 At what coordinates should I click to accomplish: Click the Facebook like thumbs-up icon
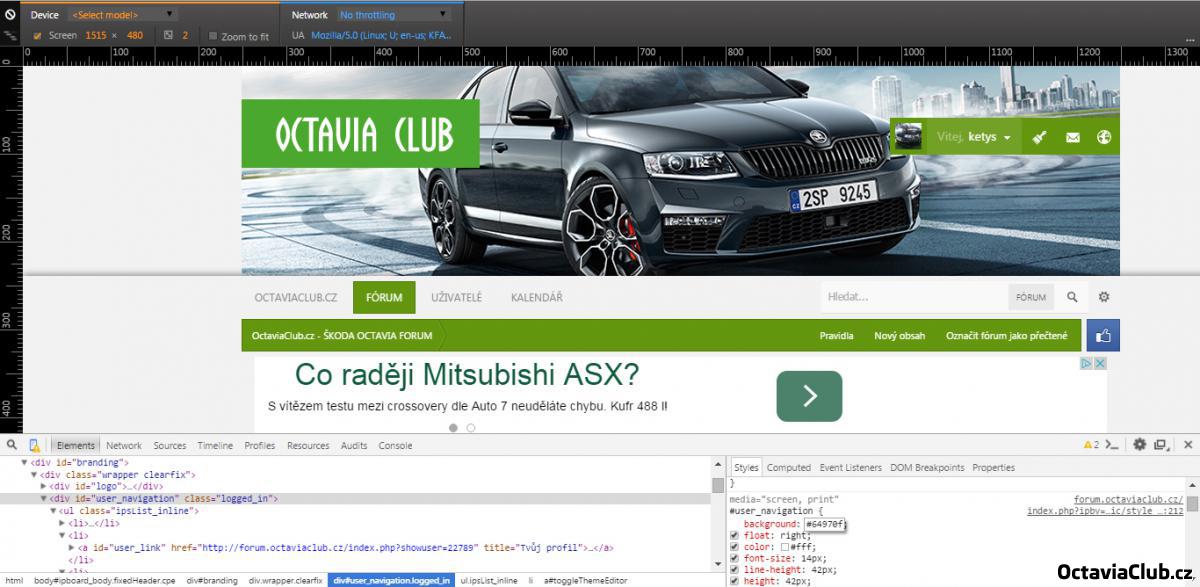pyautogui.click(x=1103, y=336)
